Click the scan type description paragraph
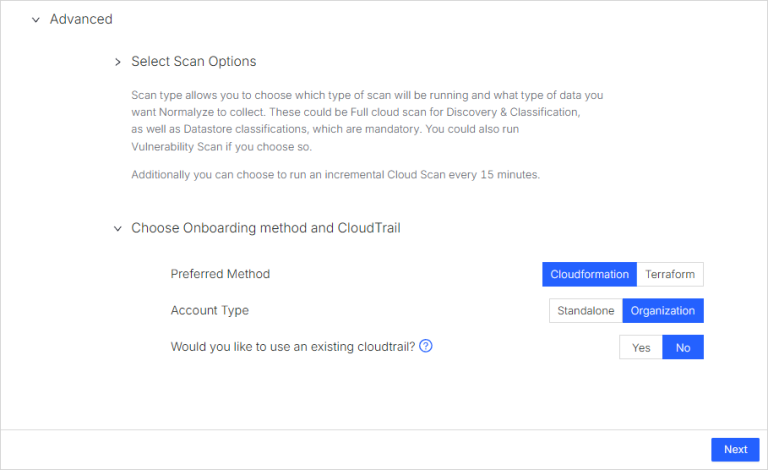 point(366,112)
